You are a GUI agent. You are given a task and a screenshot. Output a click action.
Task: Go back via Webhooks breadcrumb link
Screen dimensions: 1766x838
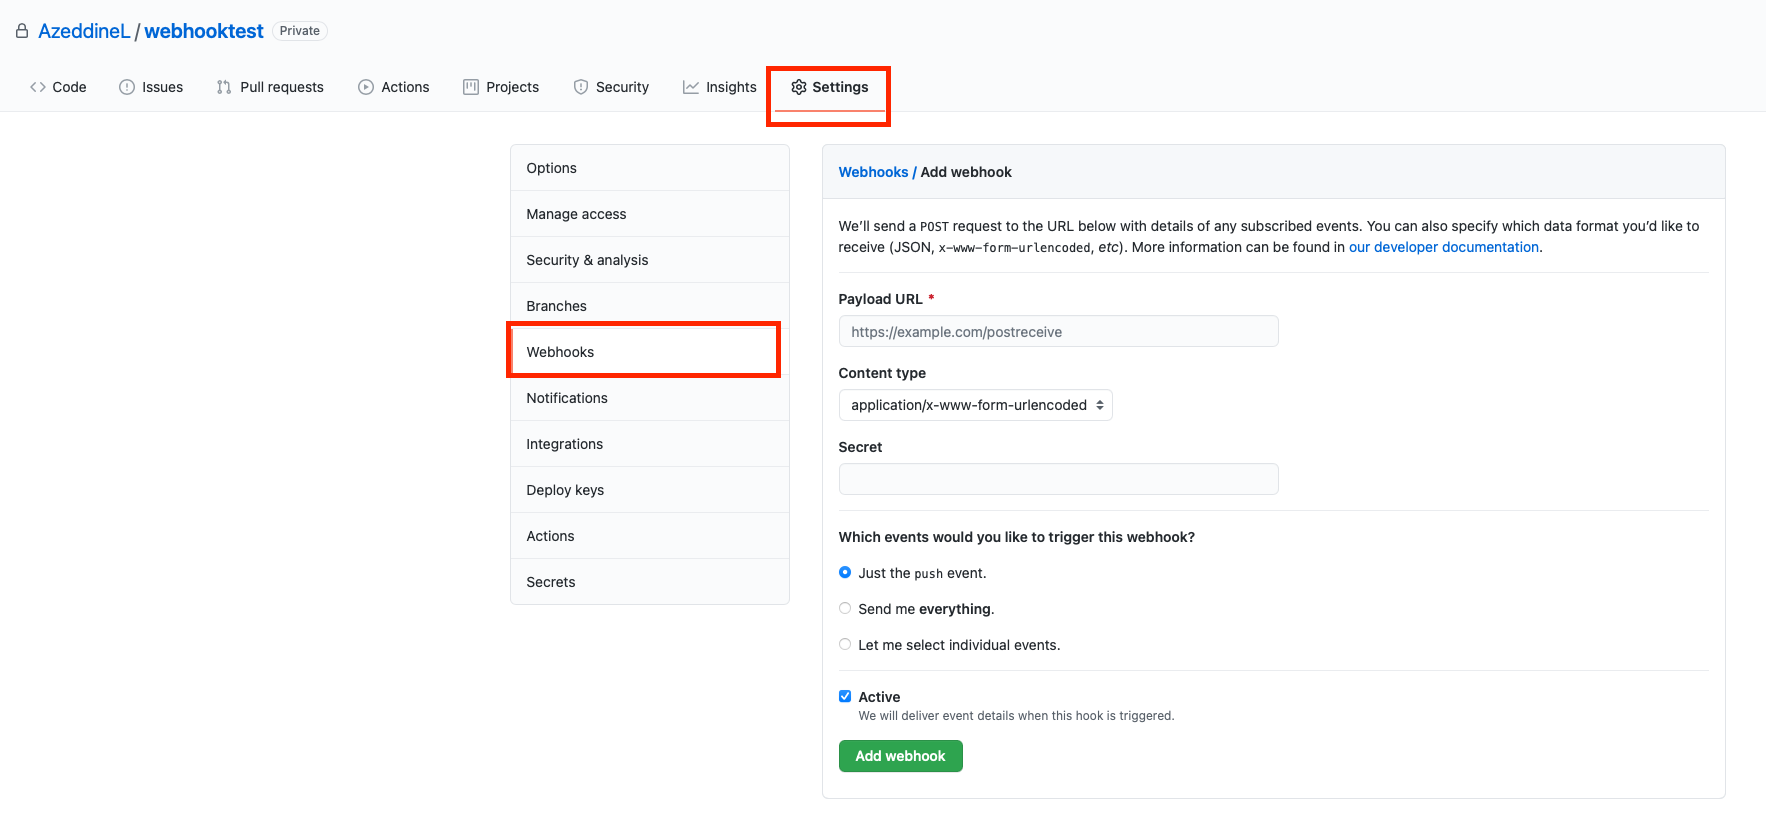pos(873,172)
